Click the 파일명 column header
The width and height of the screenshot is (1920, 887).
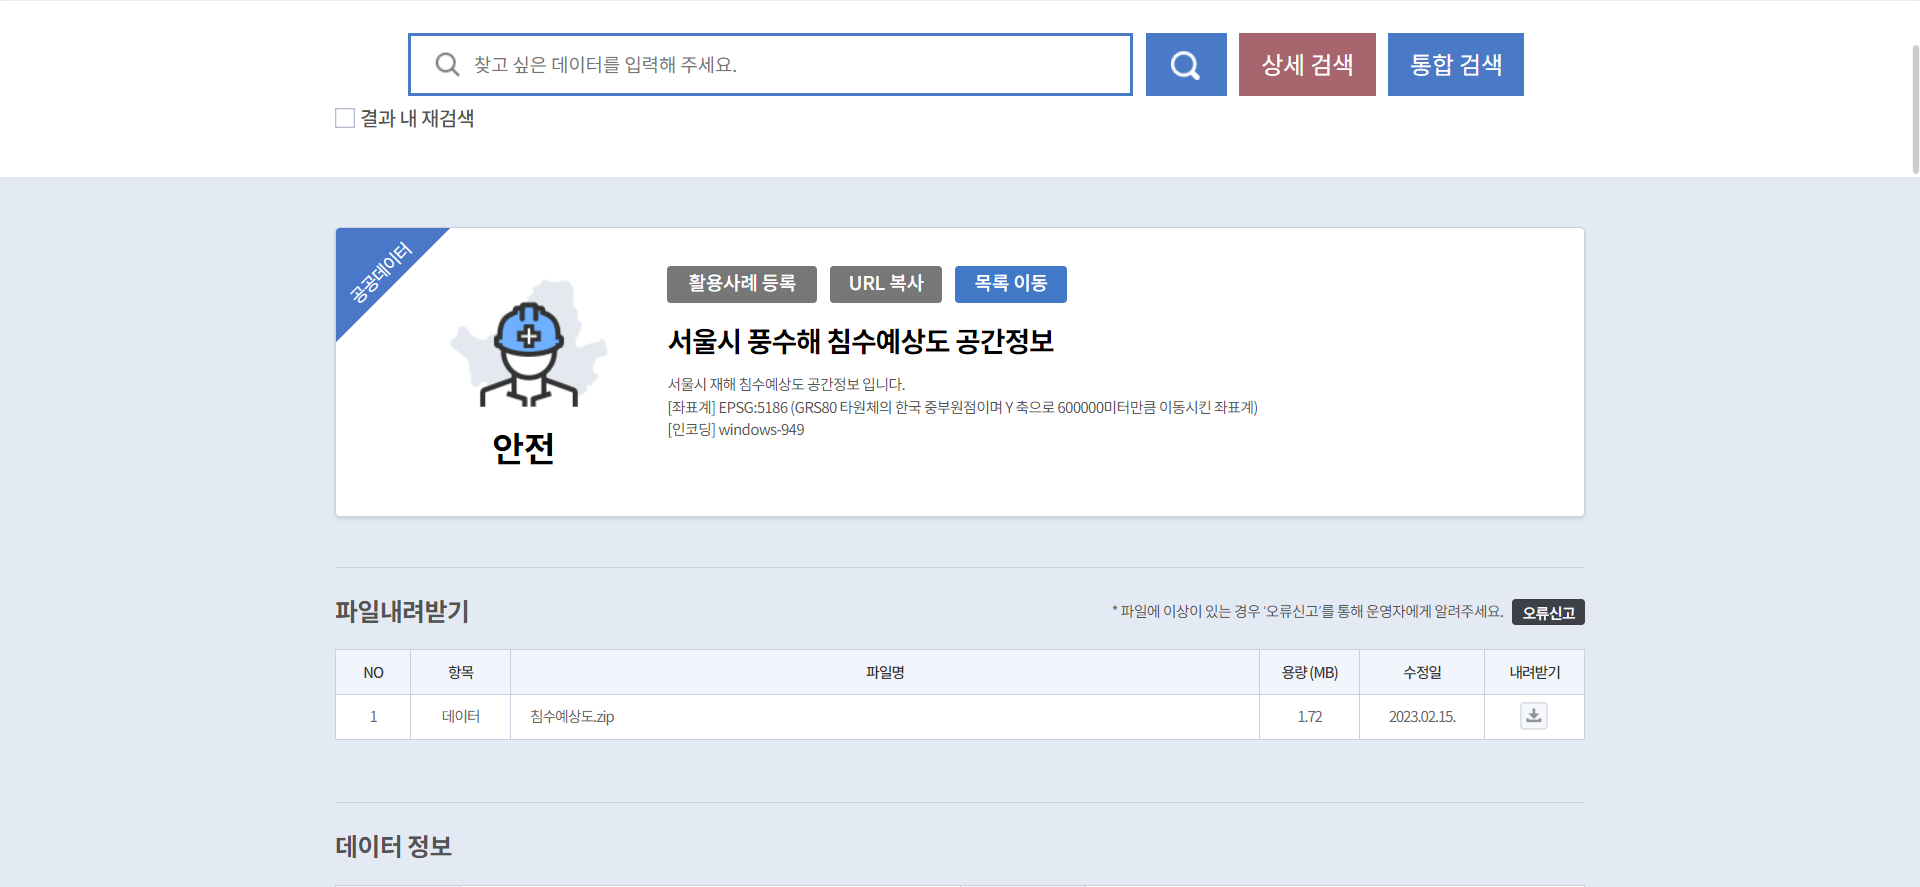[885, 672]
